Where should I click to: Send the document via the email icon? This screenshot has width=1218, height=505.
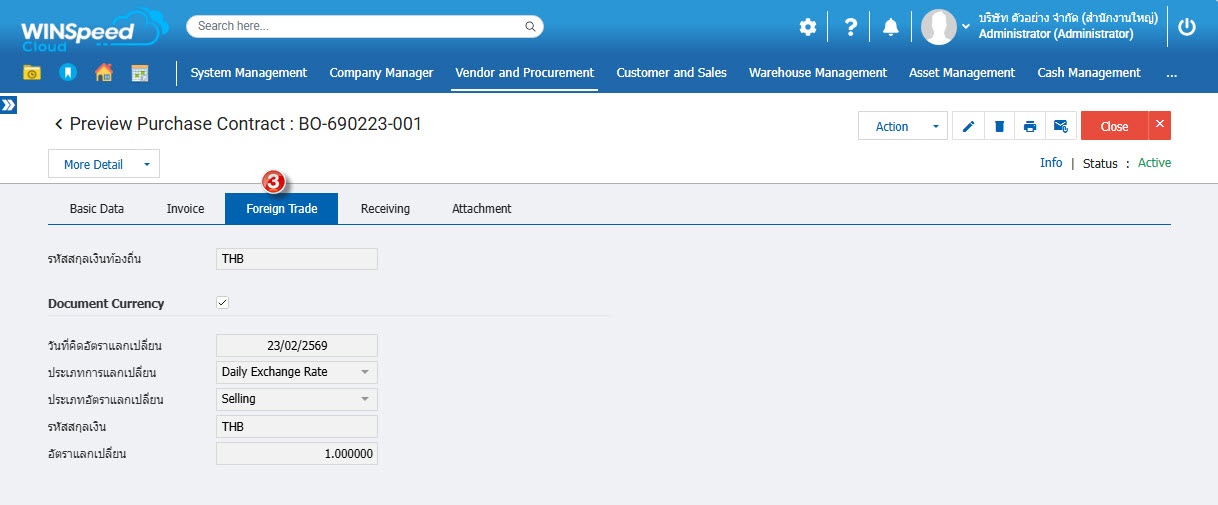coord(1060,126)
